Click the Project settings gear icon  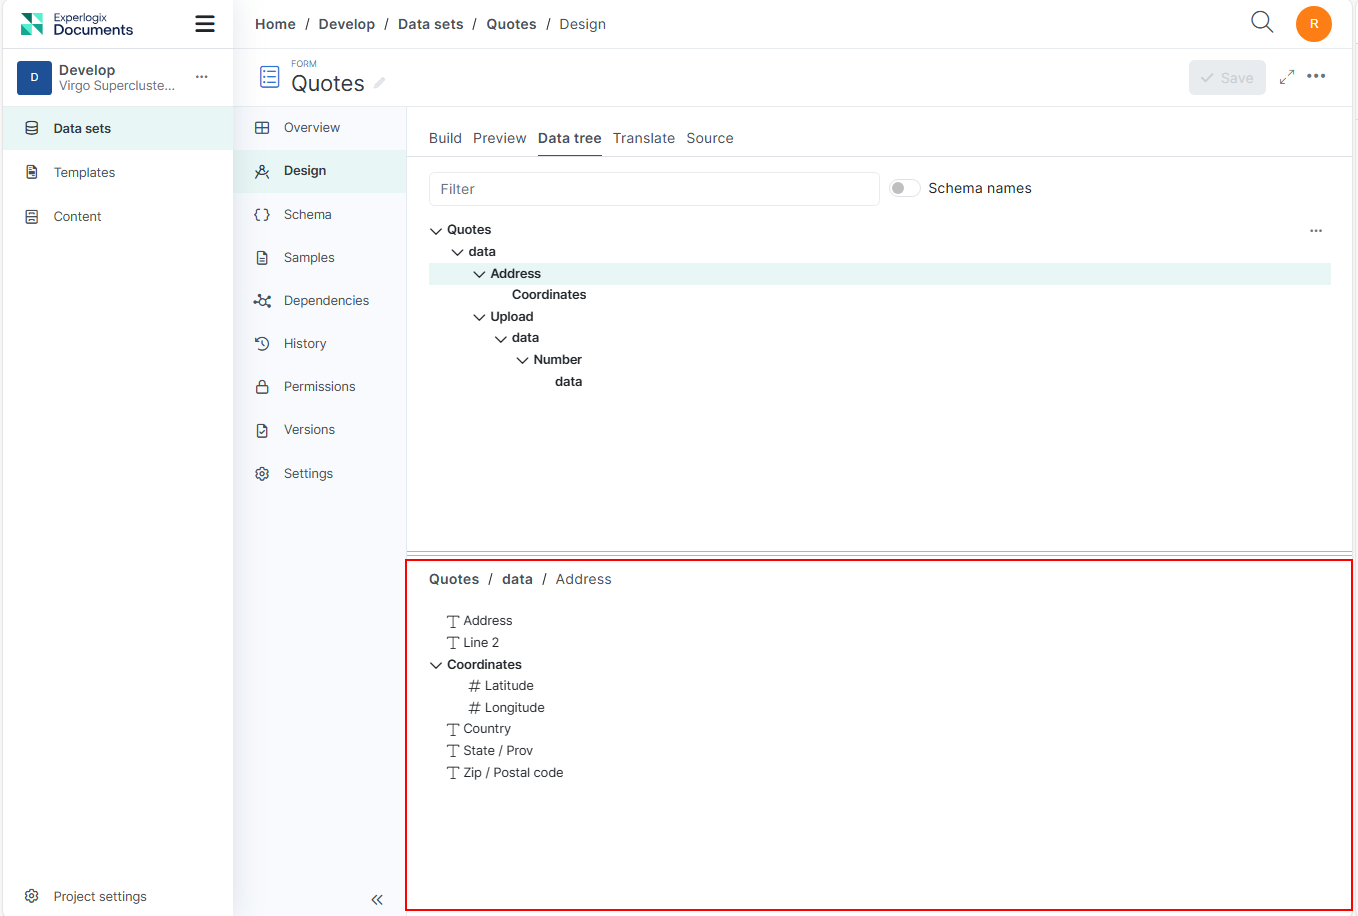[x=32, y=896]
